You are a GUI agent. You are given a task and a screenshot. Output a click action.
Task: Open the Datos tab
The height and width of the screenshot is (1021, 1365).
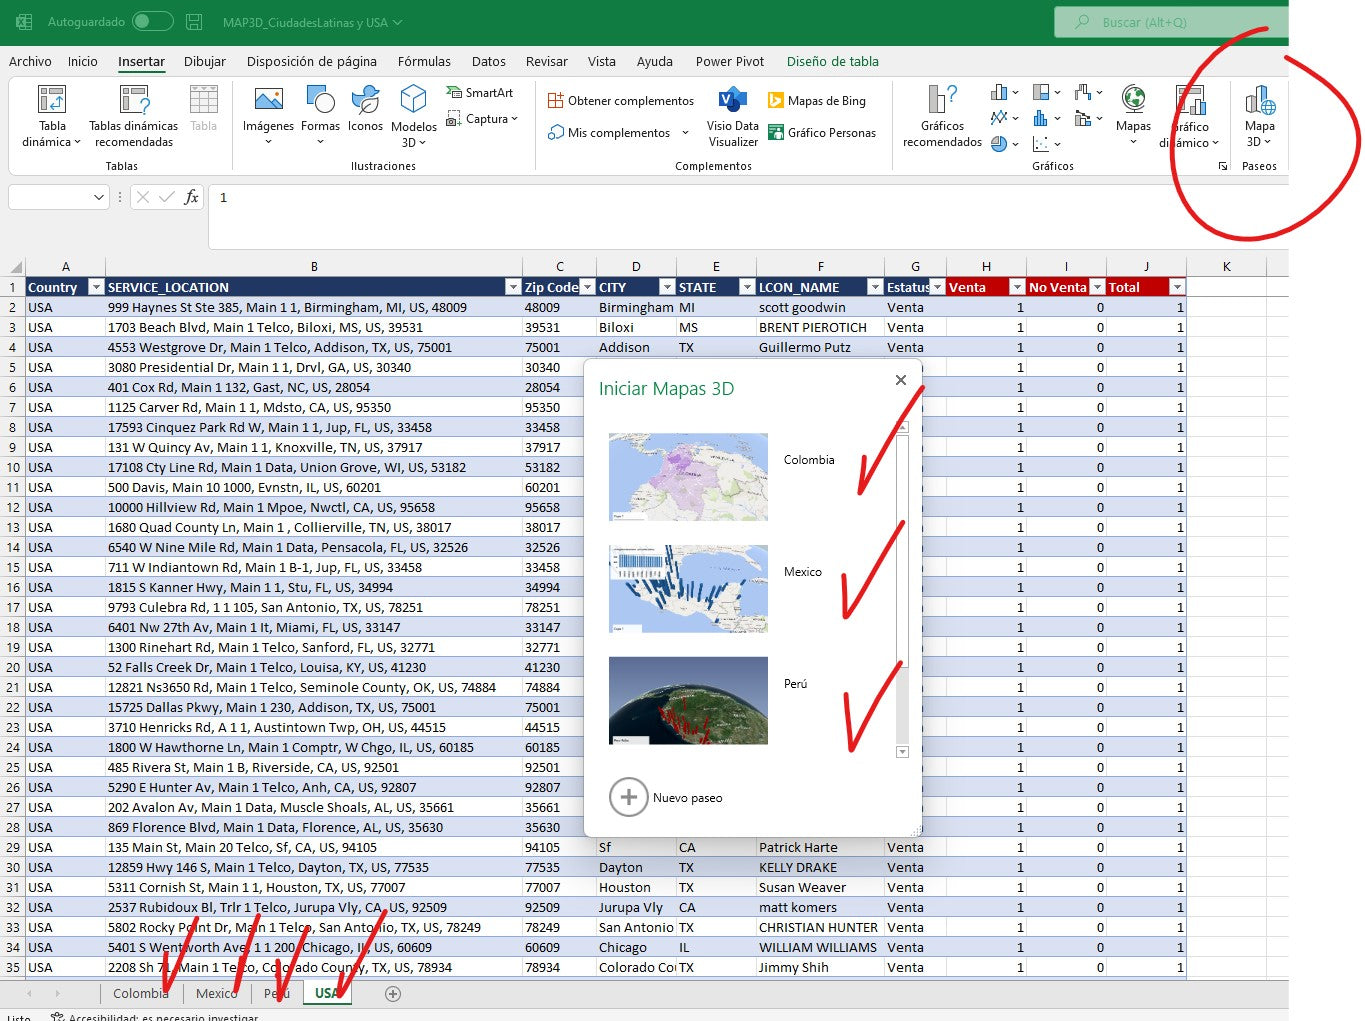pyautogui.click(x=489, y=61)
